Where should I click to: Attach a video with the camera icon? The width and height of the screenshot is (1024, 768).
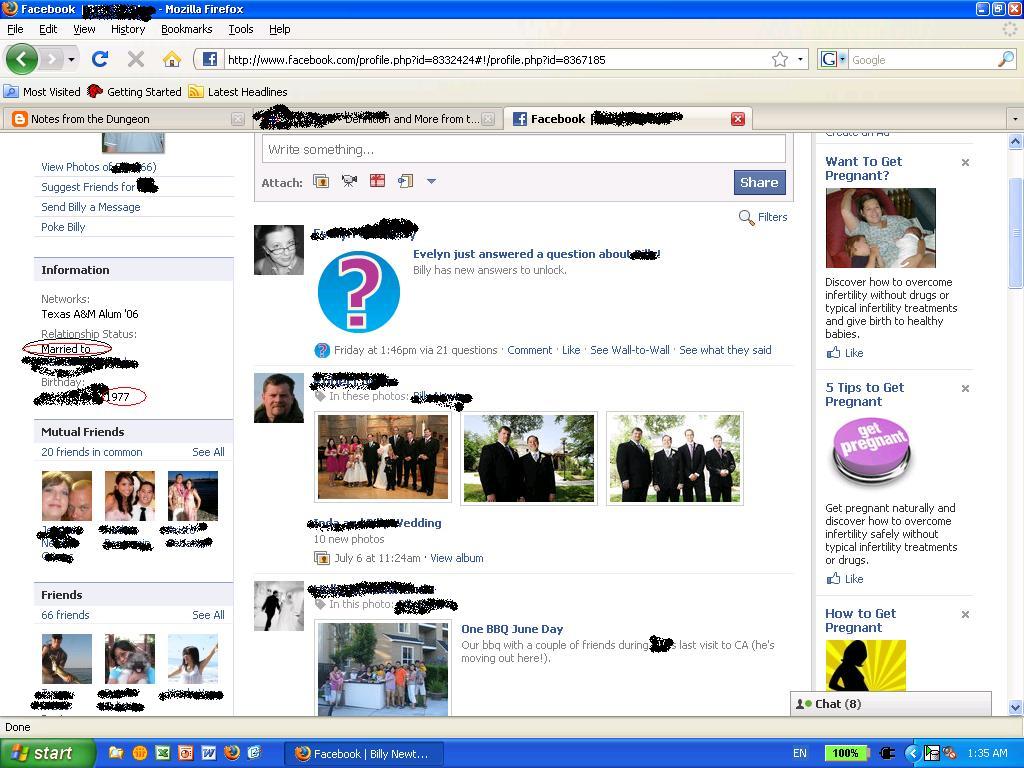349,181
